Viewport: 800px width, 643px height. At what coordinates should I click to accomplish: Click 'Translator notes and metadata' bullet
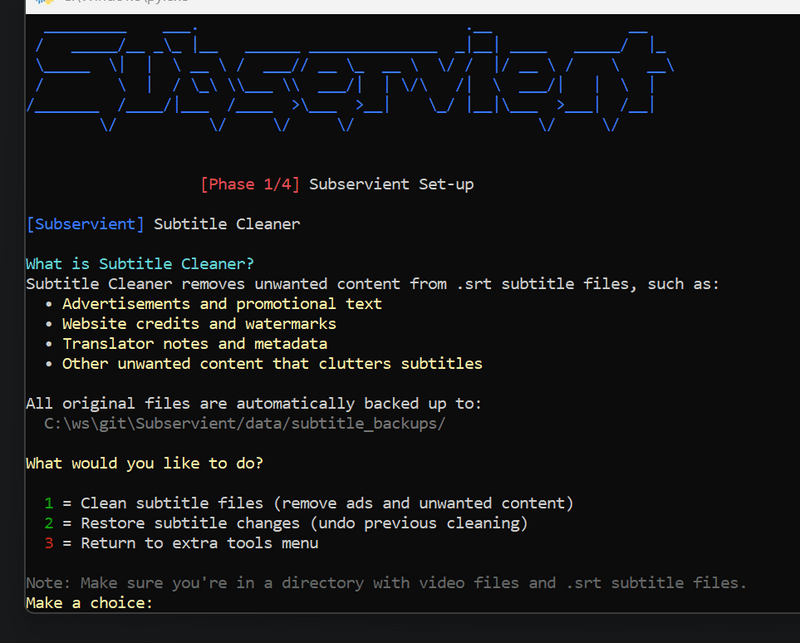pyautogui.click(x=195, y=343)
